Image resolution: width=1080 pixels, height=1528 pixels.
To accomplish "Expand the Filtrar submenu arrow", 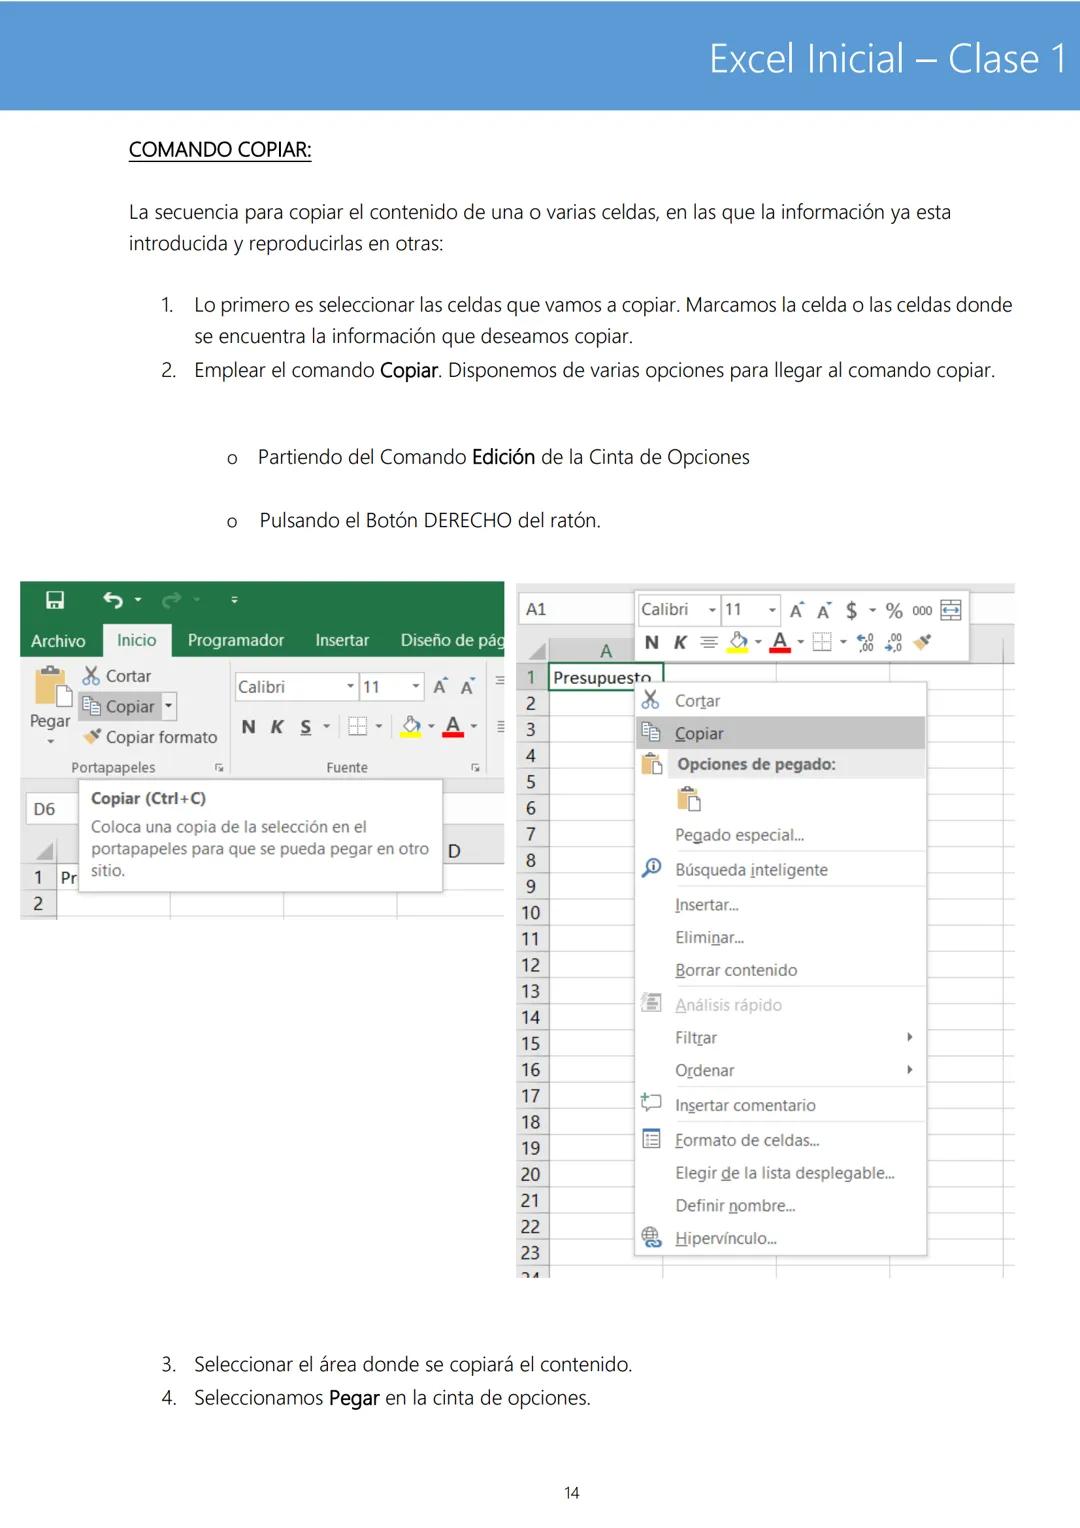I will pos(911,1038).
